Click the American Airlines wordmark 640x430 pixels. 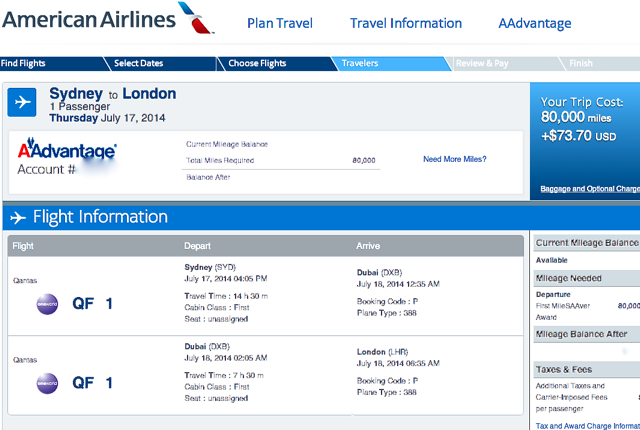[89, 20]
